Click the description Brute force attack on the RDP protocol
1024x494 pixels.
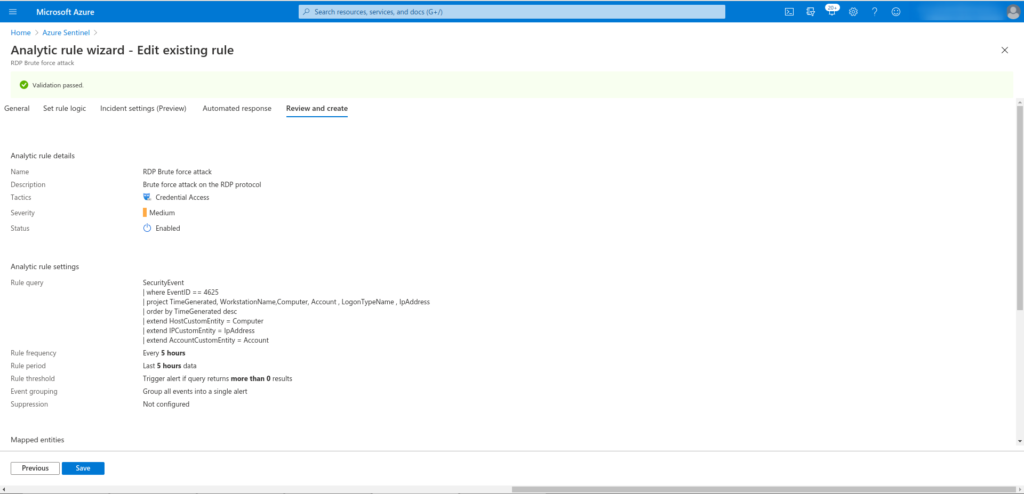tap(202, 185)
